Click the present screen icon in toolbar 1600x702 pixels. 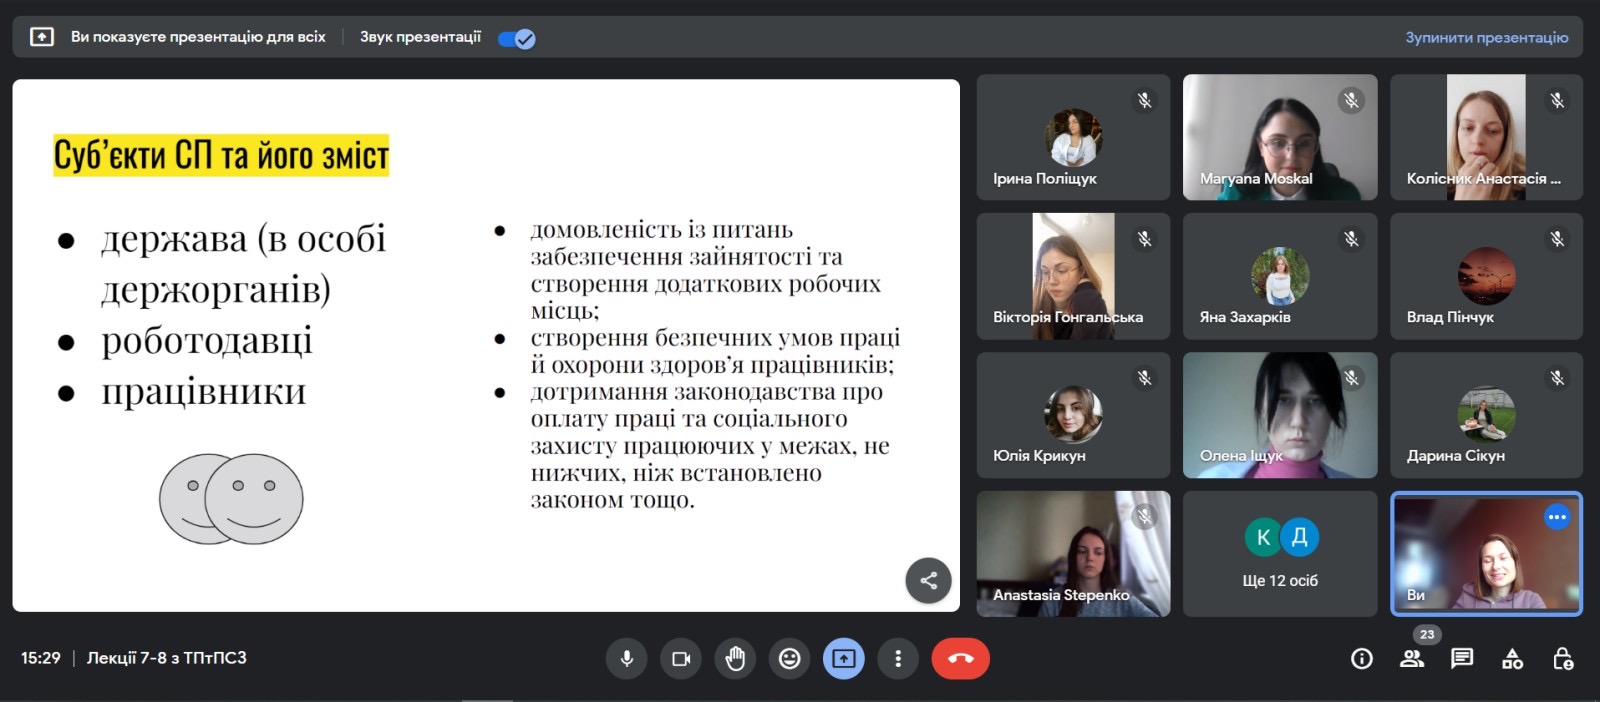coord(843,658)
